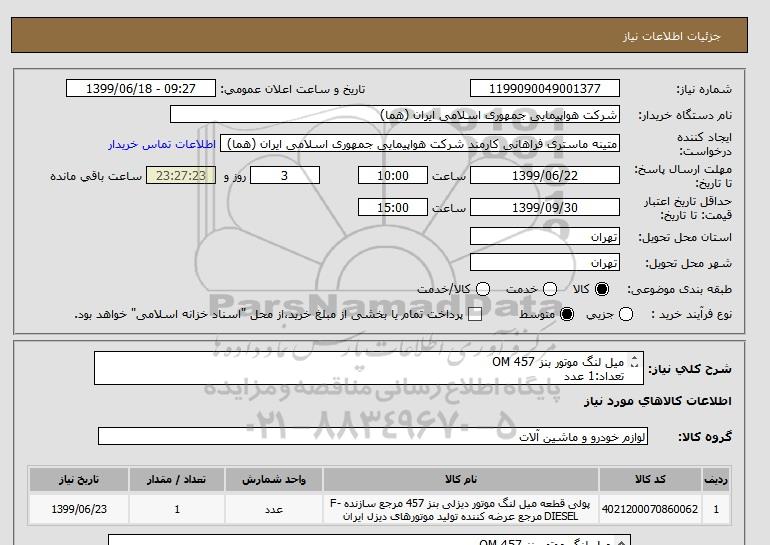Click the need number field 1199090049001377
This screenshot has height=545, width=770.
point(545,88)
